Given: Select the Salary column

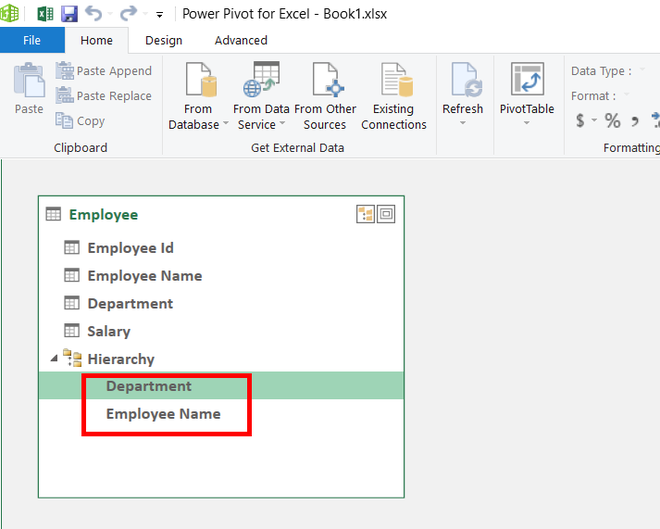Looking at the screenshot, I should (x=109, y=331).
